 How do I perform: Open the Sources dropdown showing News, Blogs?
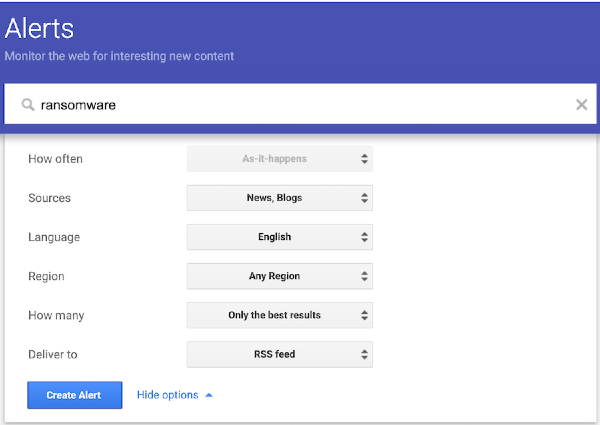(x=279, y=198)
